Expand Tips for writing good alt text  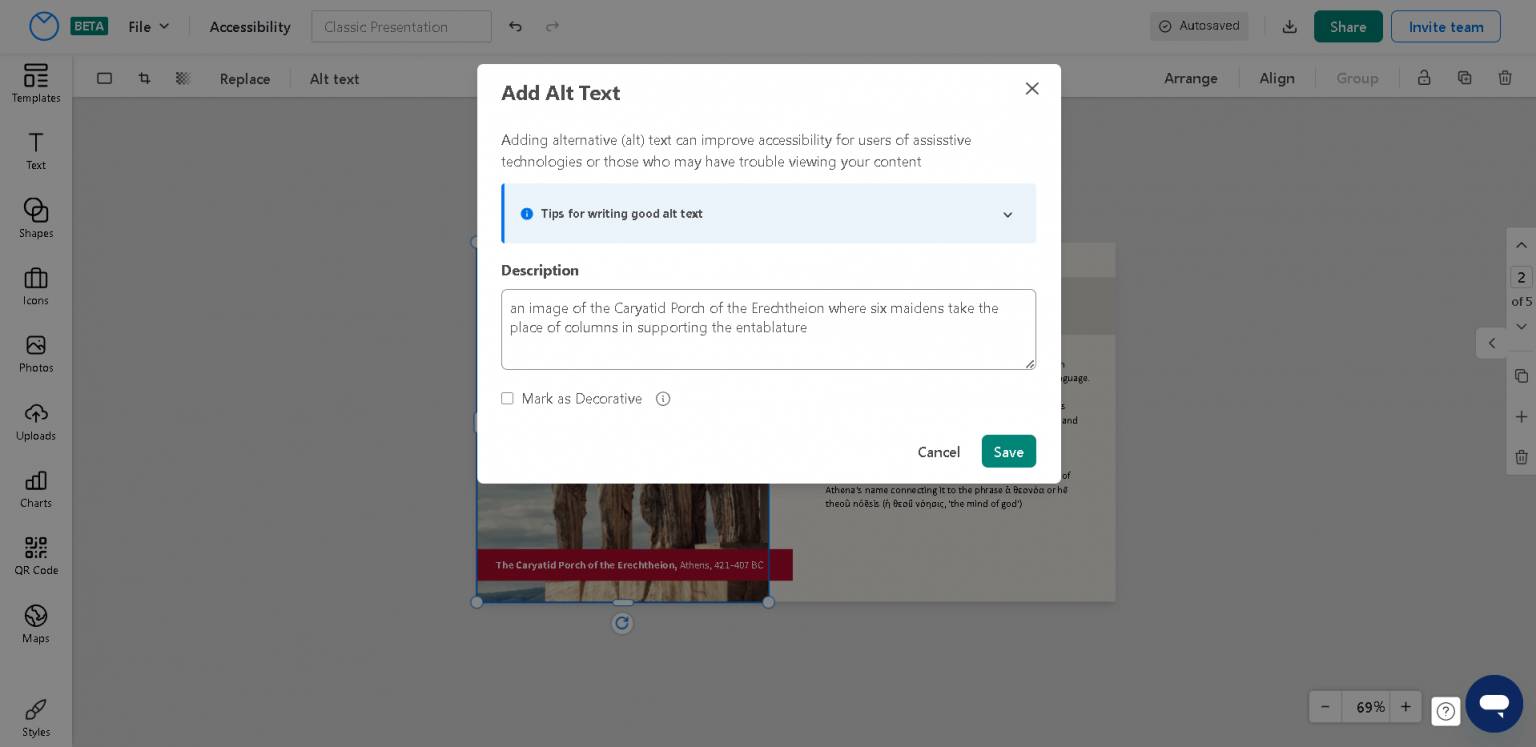pos(768,214)
